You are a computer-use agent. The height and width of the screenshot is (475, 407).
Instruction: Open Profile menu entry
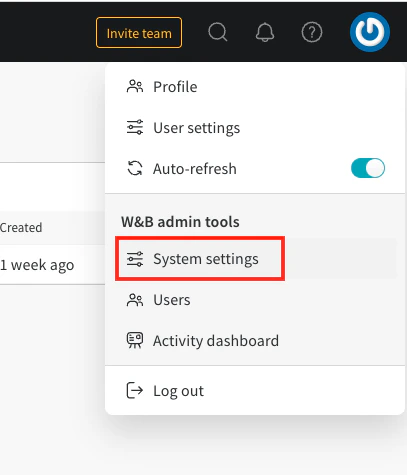point(255,87)
